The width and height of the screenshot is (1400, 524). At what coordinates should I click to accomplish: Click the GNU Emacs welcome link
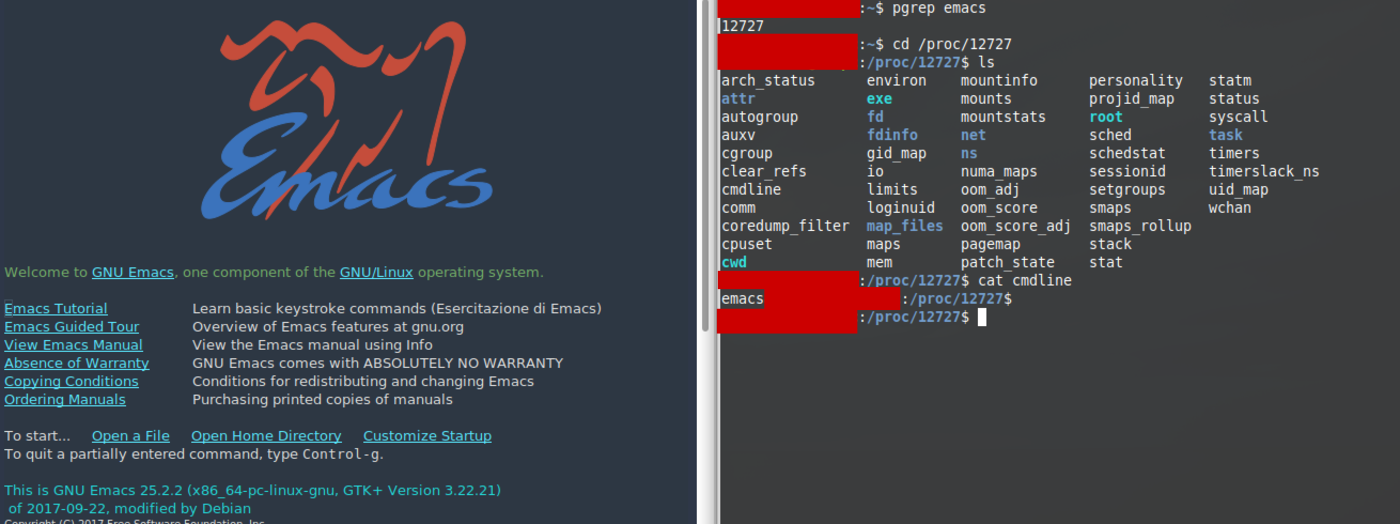pos(133,272)
